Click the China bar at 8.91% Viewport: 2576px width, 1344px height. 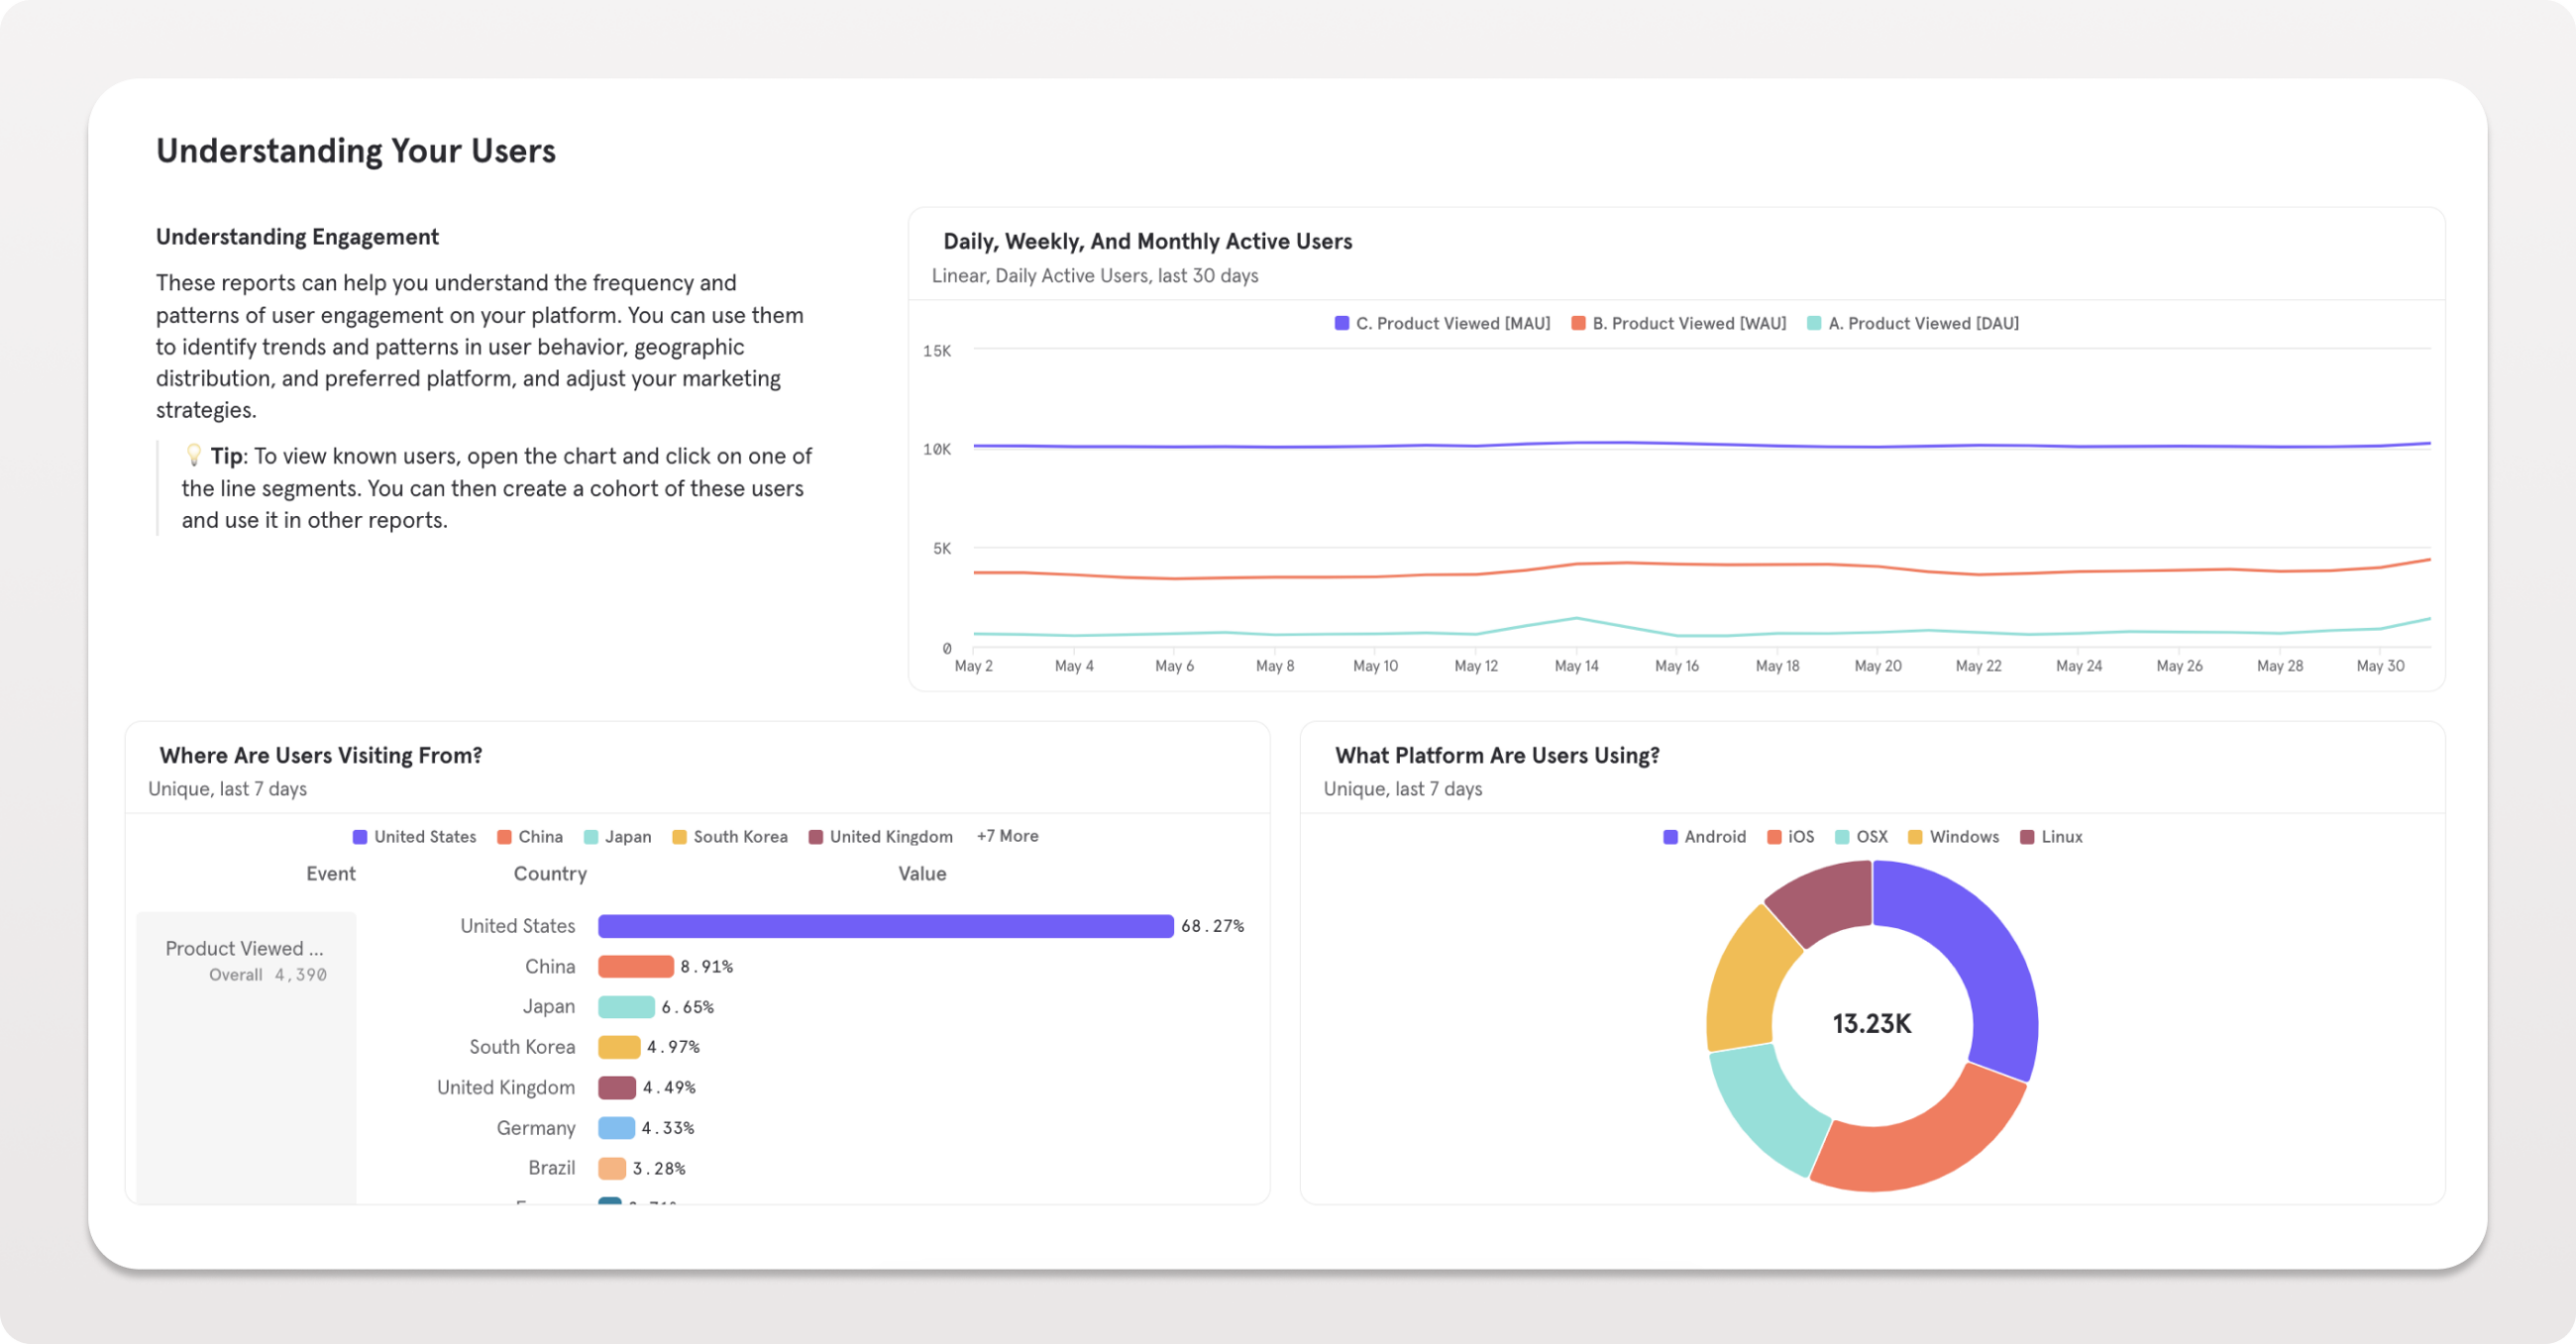[x=635, y=967]
